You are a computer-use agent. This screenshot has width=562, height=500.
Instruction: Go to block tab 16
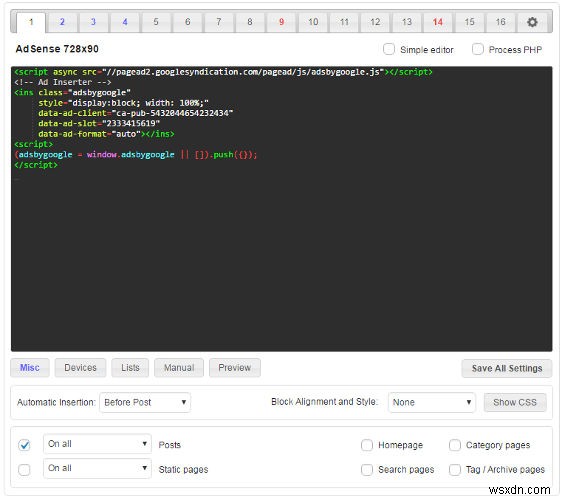(x=500, y=22)
